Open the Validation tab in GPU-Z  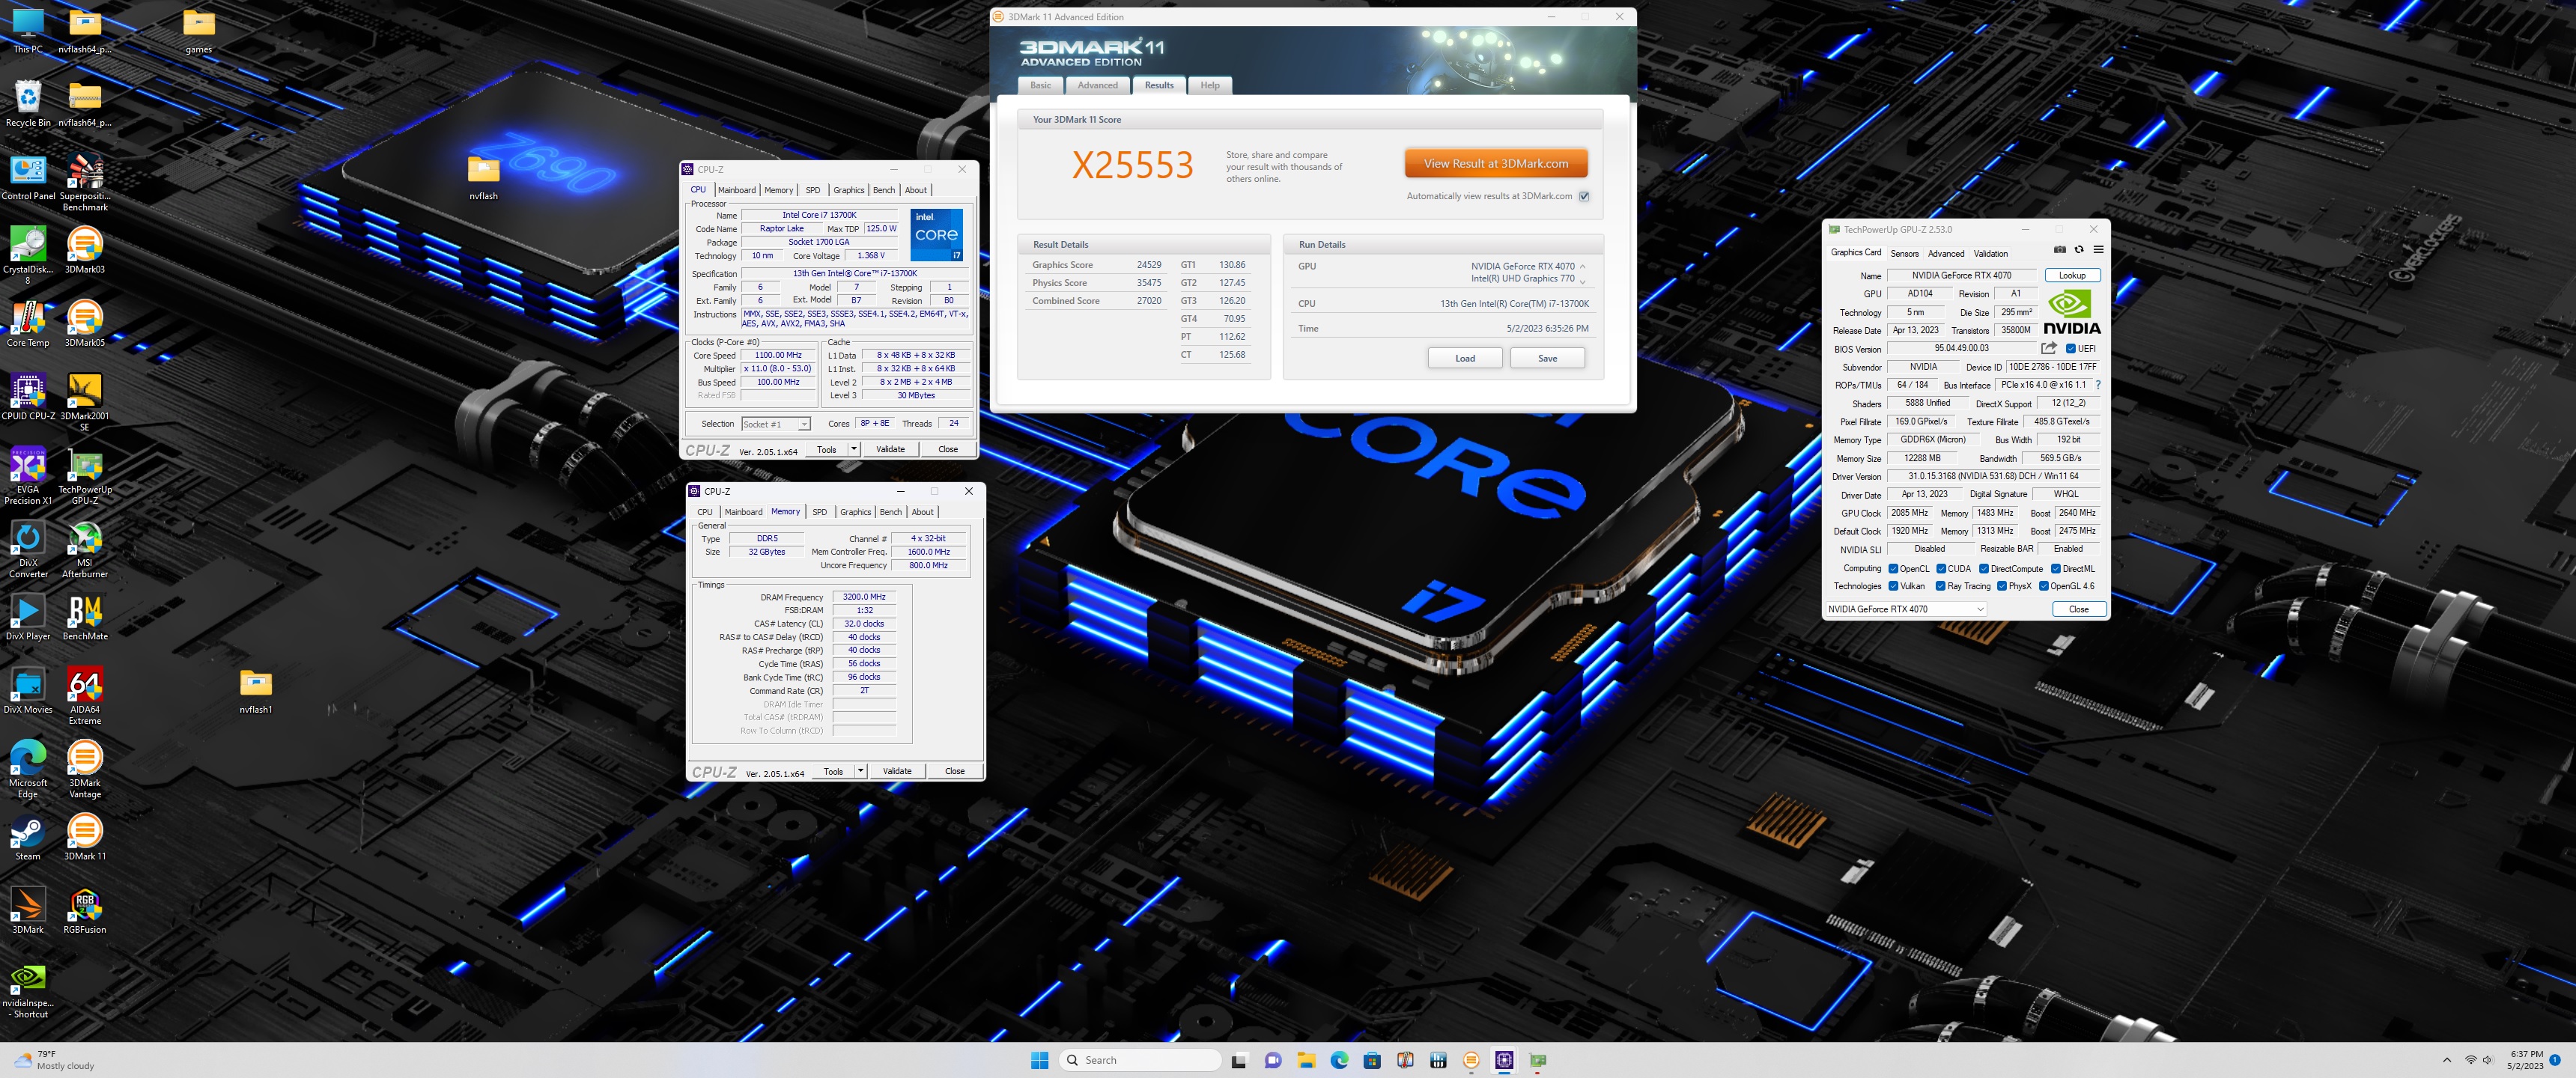[x=1990, y=254]
